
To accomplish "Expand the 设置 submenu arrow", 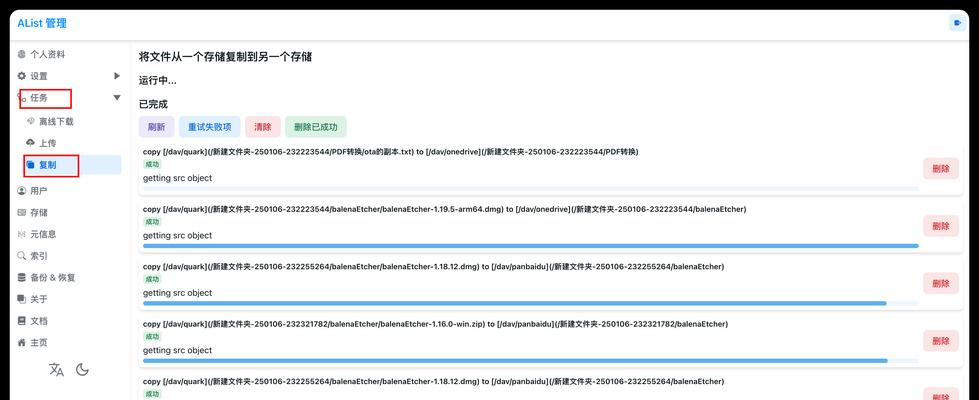I will 117,76.
